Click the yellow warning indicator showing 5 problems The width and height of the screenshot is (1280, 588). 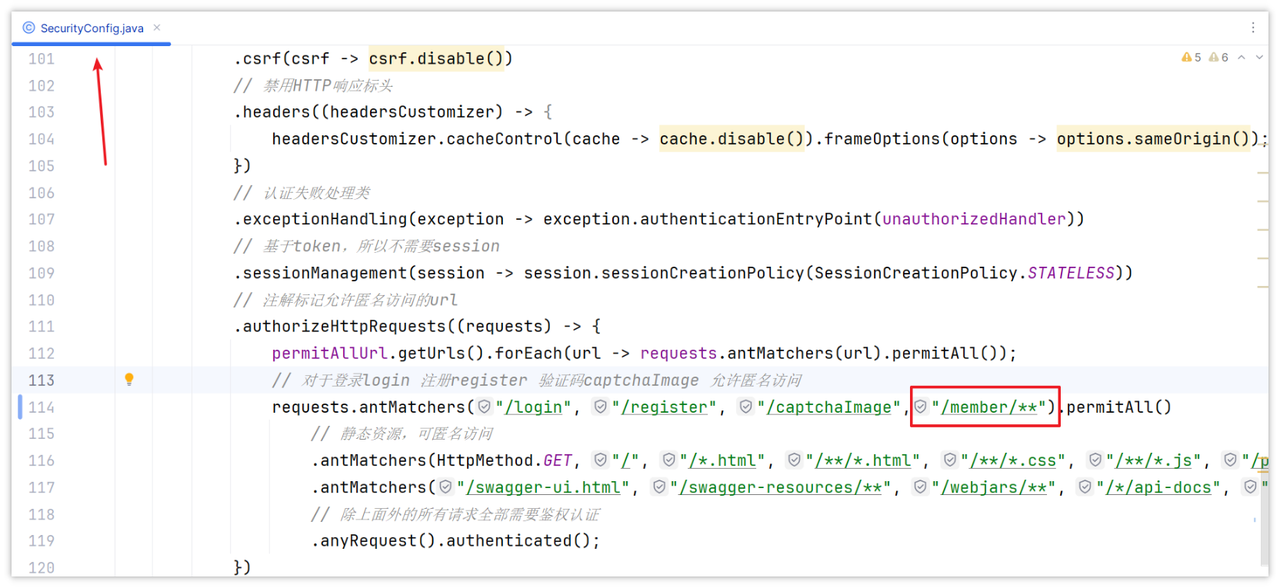click(1191, 58)
